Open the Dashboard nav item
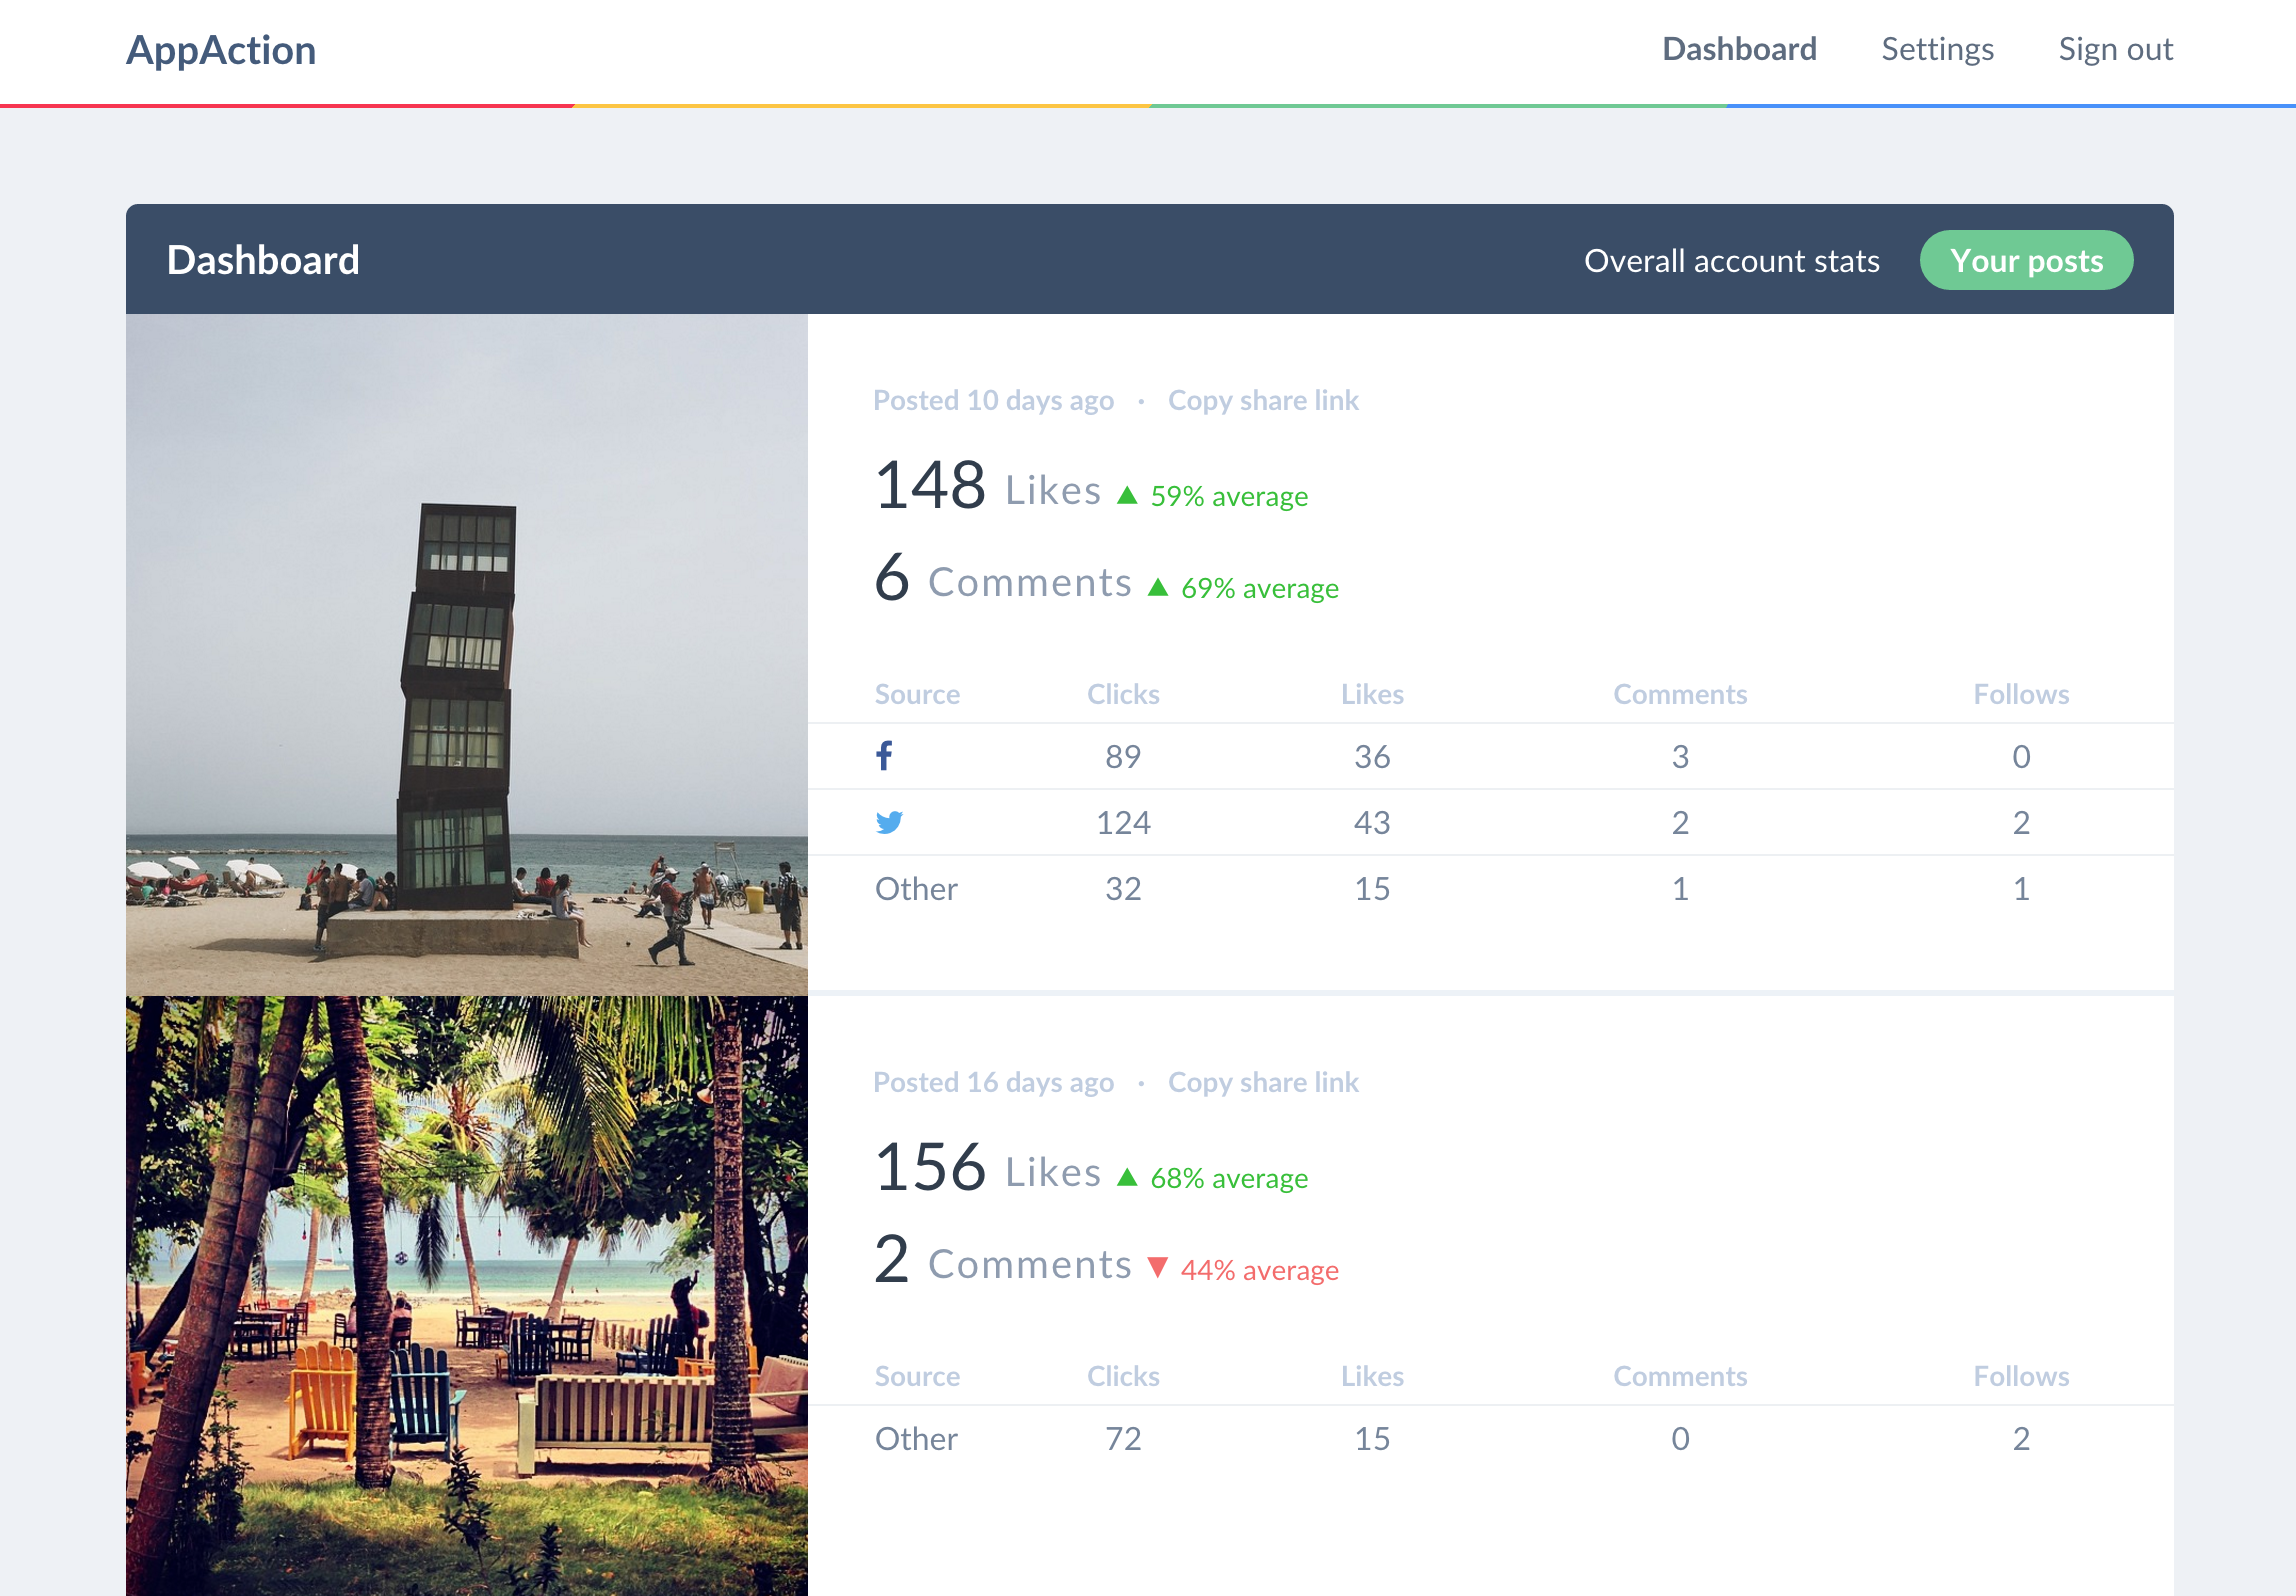The width and height of the screenshot is (2296, 1596). point(1739,49)
